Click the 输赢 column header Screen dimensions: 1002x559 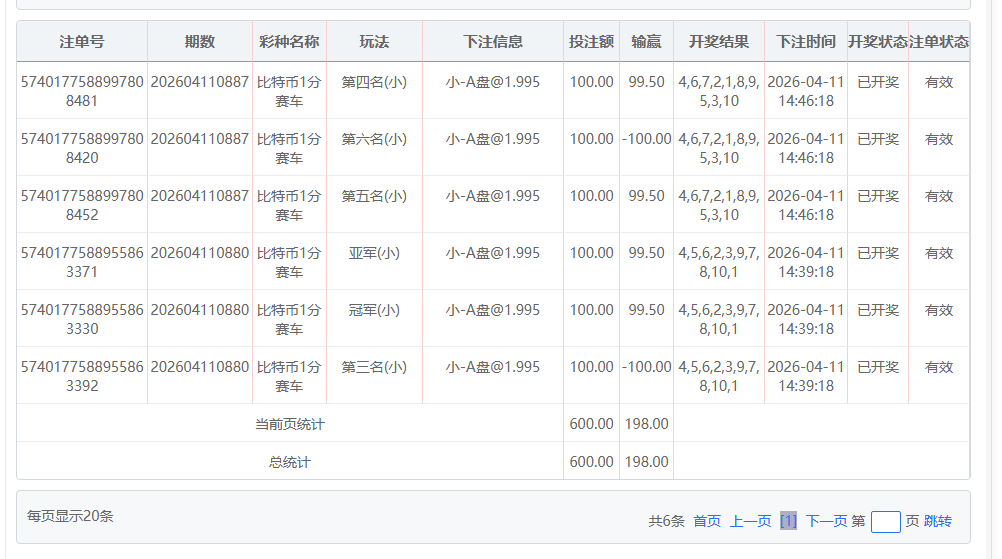(x=646, y=42)
